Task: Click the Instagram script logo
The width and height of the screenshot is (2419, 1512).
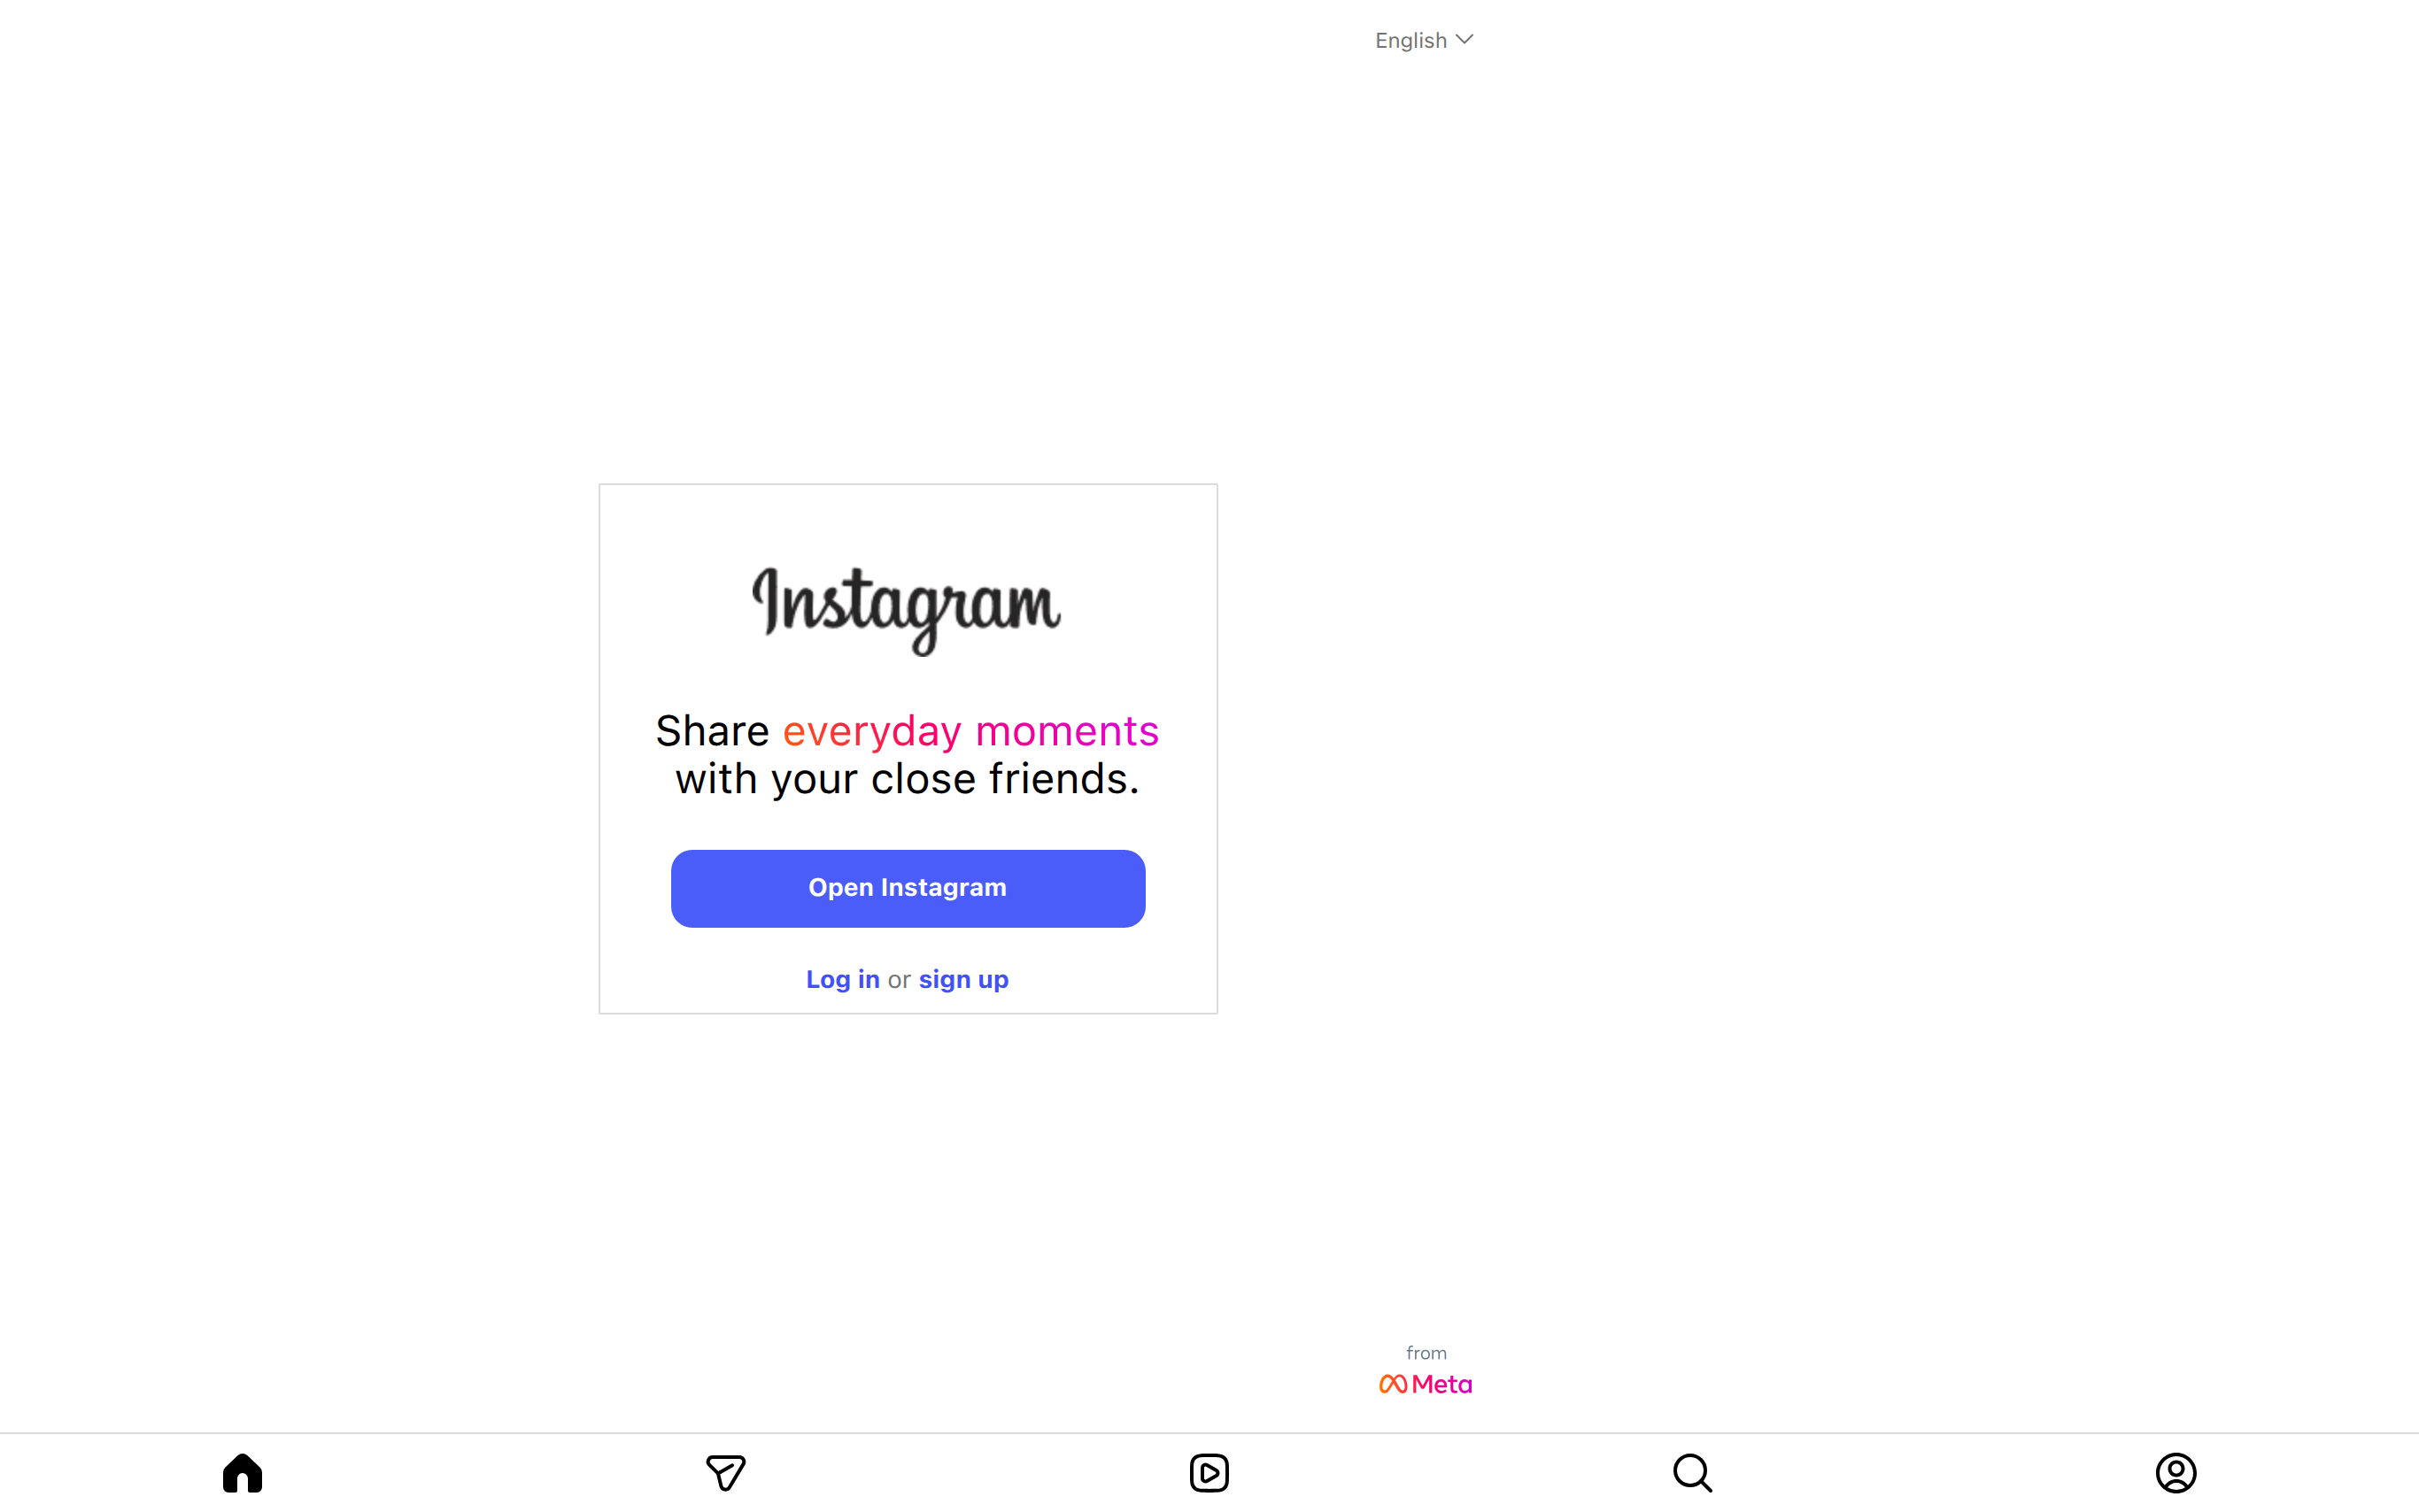Action: pyautogui.click(x=906, y=610)
